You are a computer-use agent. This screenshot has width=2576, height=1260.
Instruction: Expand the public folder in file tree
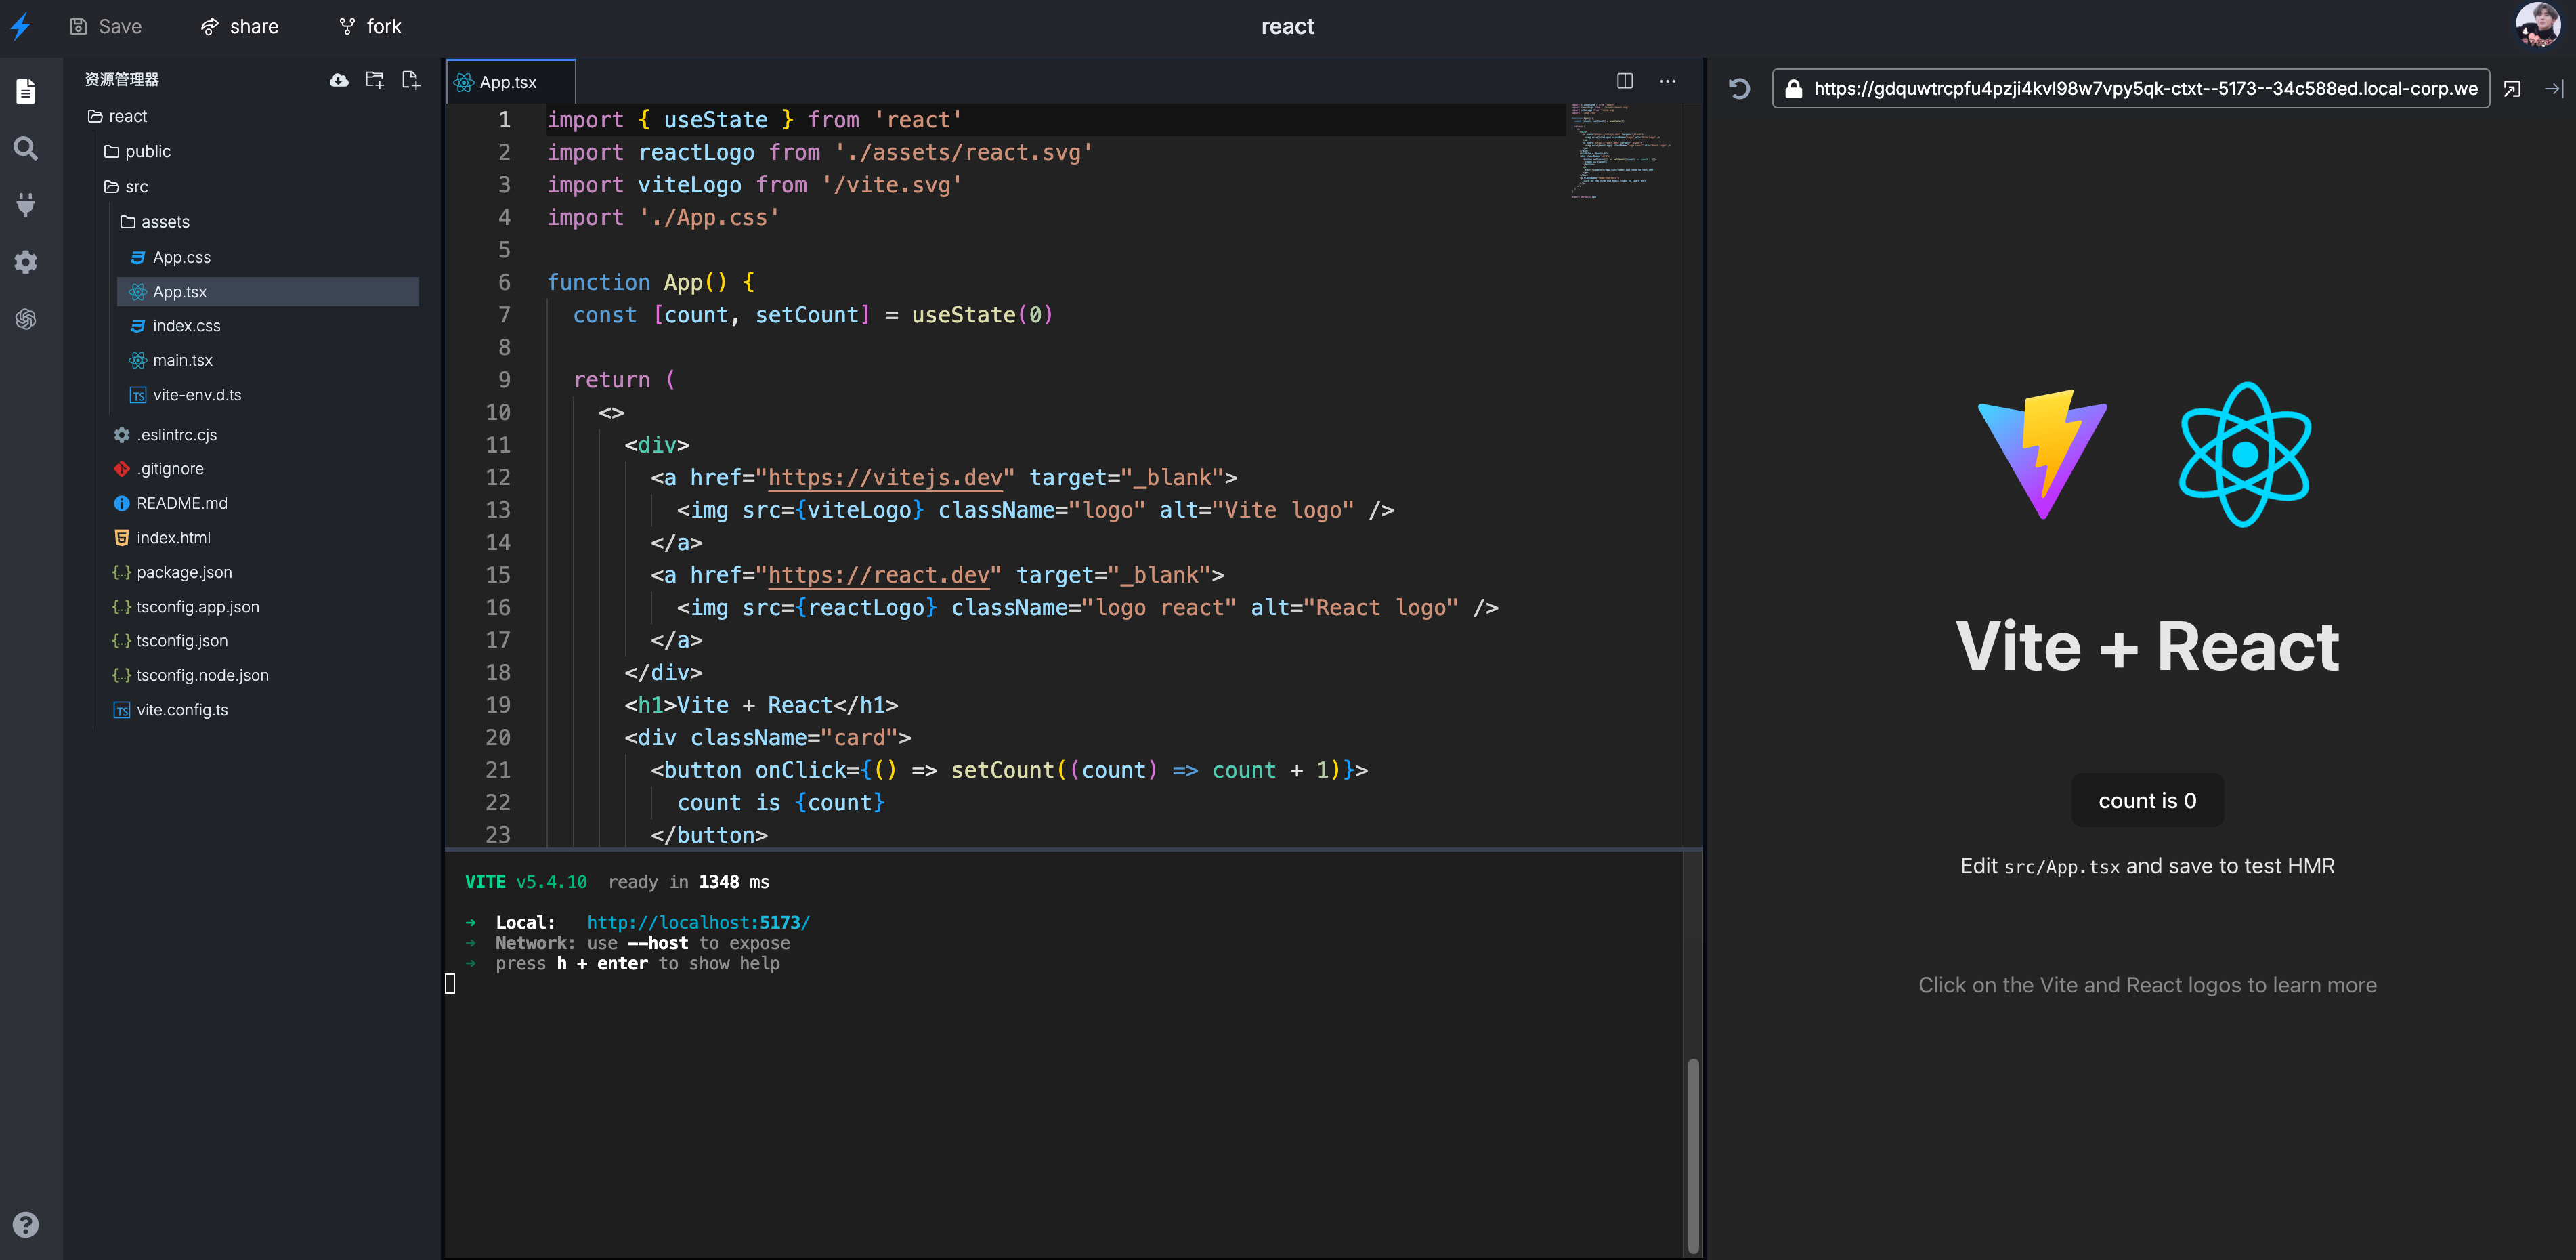(146, 150)
